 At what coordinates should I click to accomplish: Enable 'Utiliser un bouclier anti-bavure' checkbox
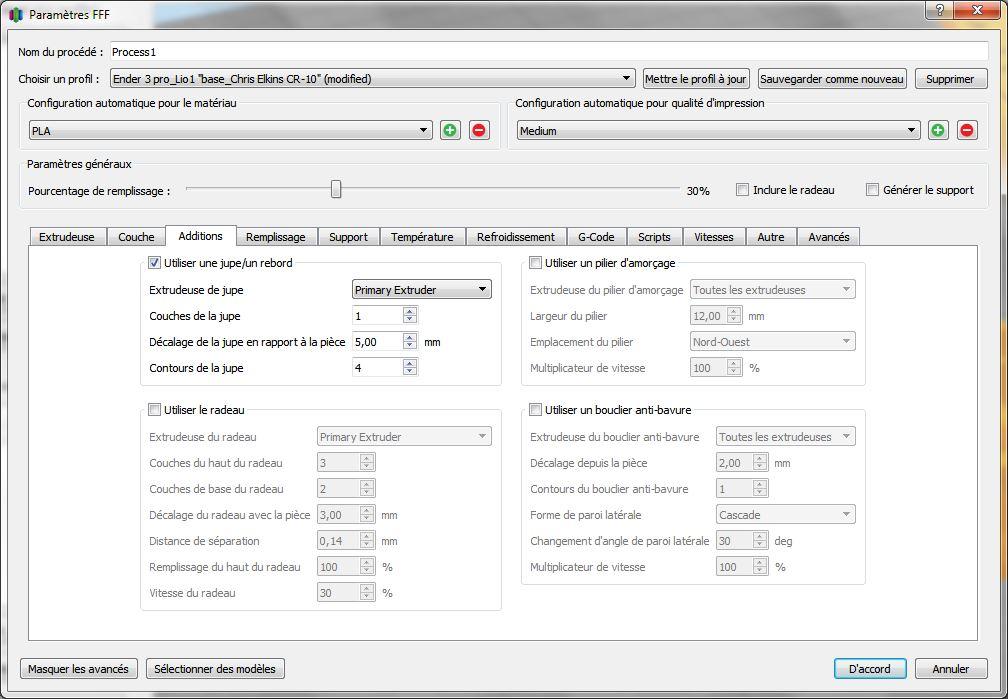[536, 410]
